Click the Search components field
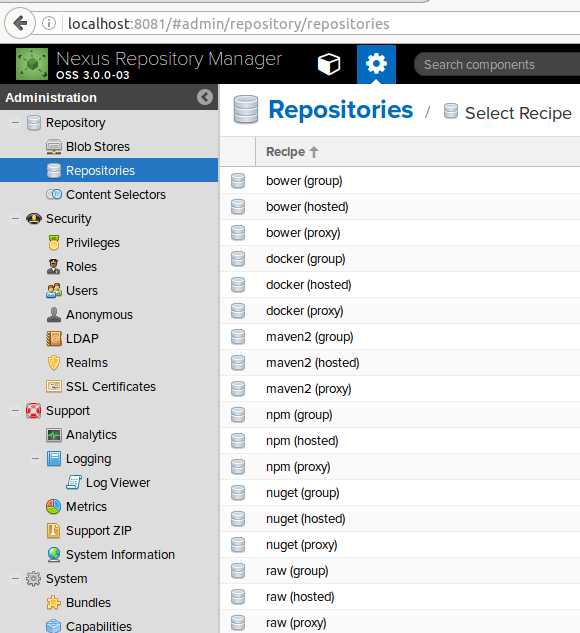The width and height of the screenshot is (580, 633). 497,64
